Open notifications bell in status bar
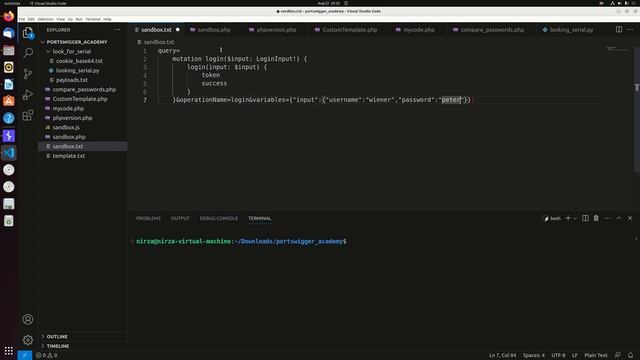 631,356
